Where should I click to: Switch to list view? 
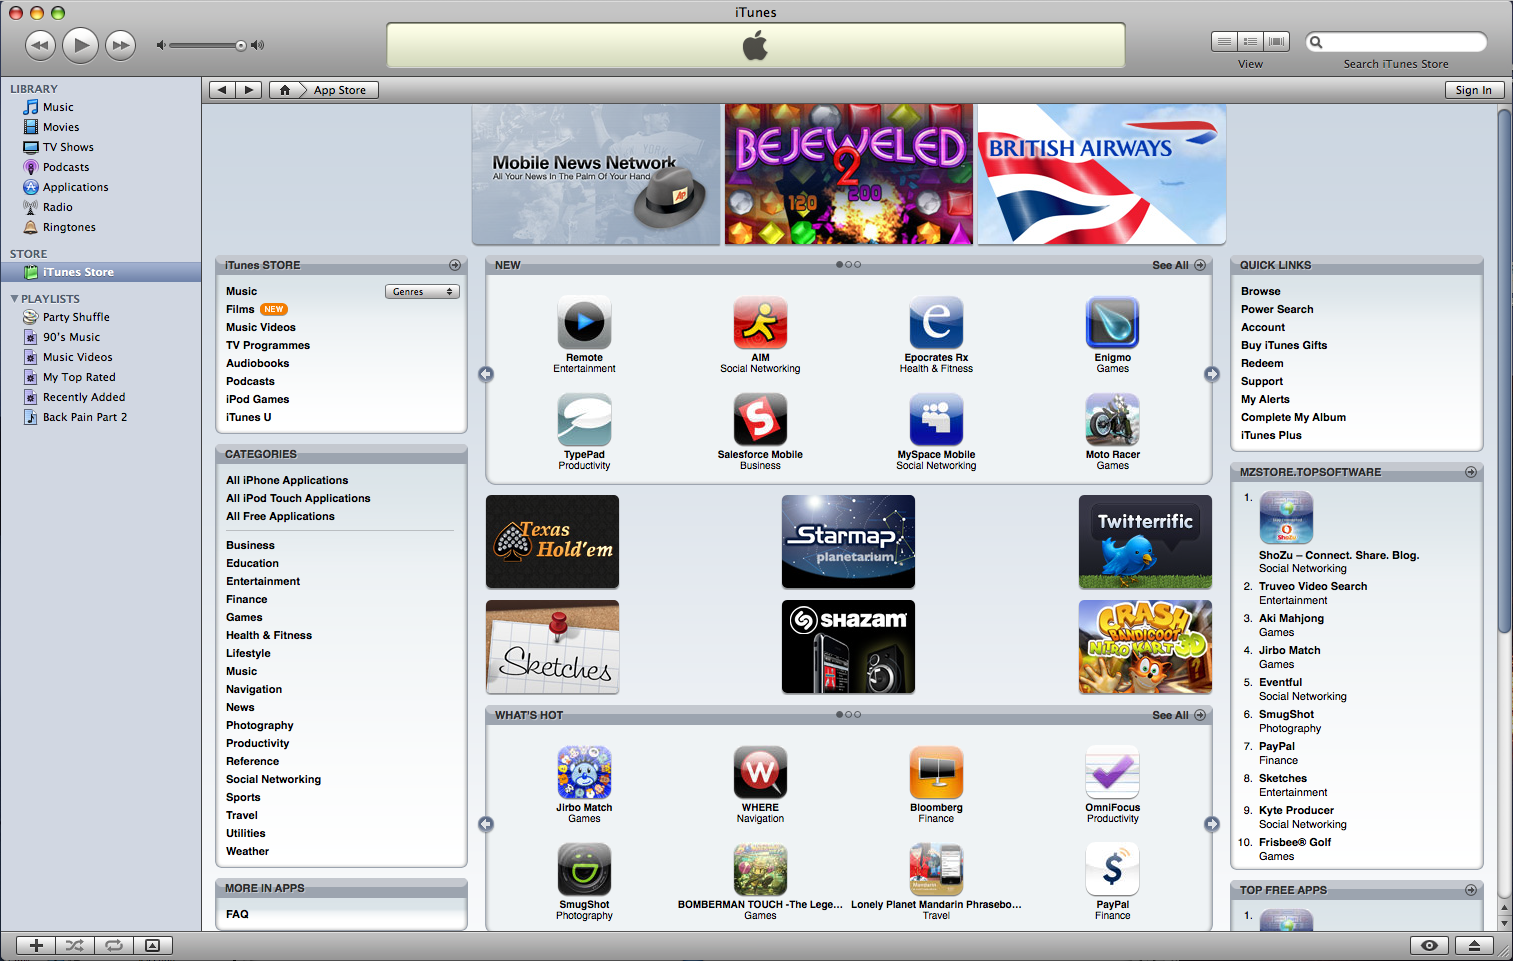pyautogui.click(x=1224, y=41)
